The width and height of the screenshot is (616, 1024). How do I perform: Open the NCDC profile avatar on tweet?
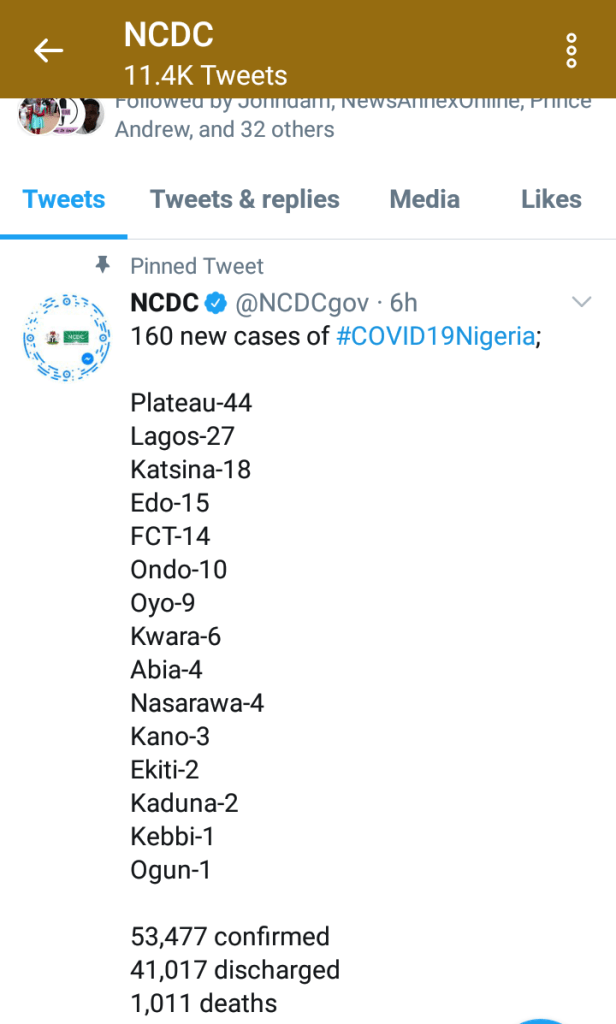click(65, 339)
